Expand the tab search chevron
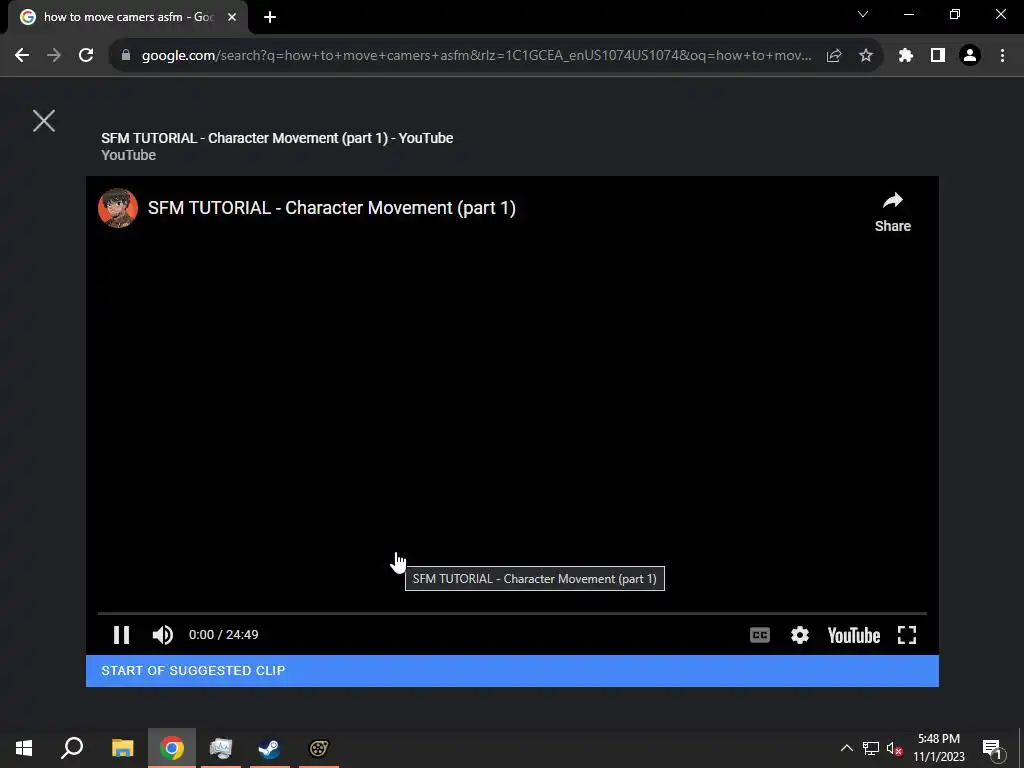 pos(863,14)
